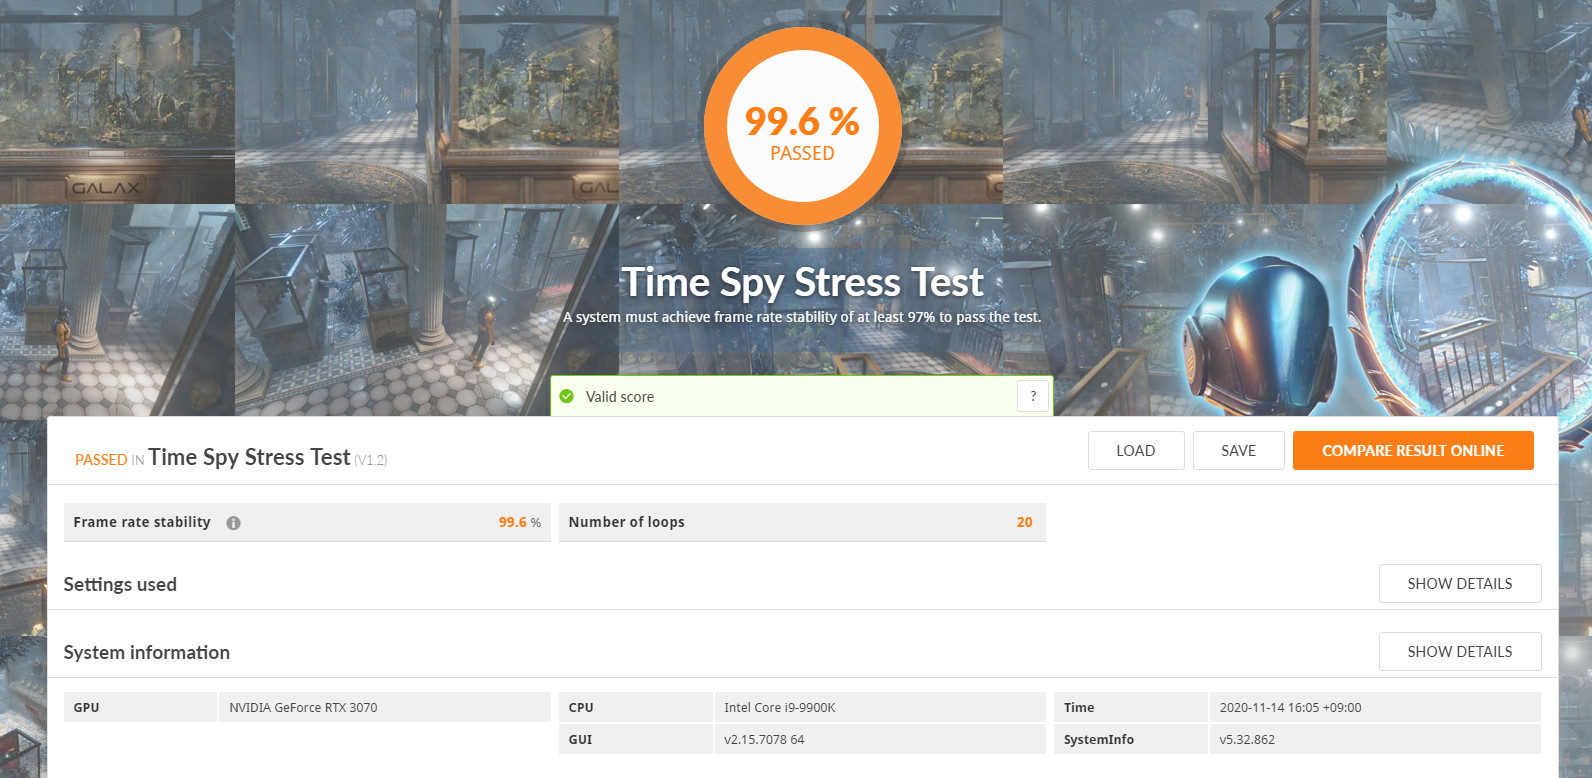Click the Time value 2020-11-14 16:05 +09:00
This screenshot has height=778, width=1592.
click(x=1290, y=708)
